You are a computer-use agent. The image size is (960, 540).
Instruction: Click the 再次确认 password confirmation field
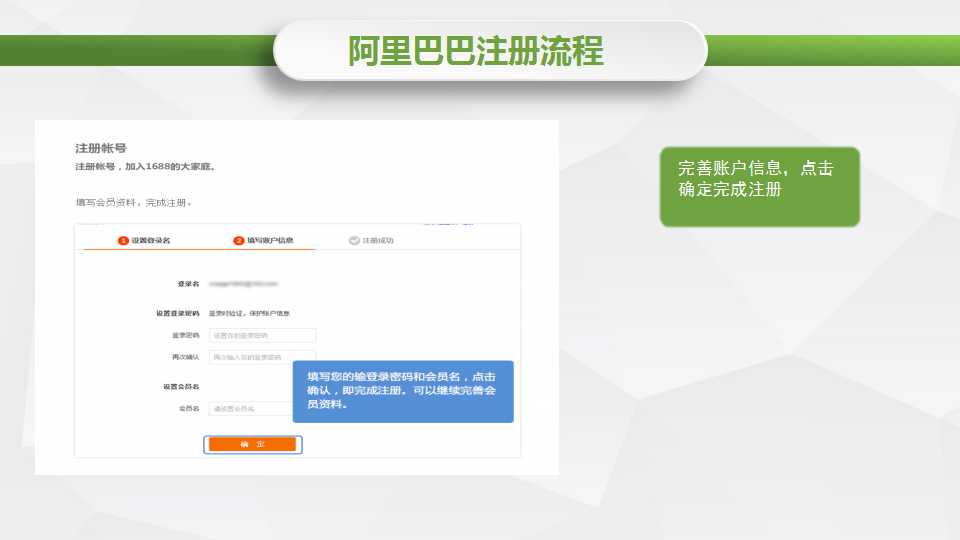262,356
